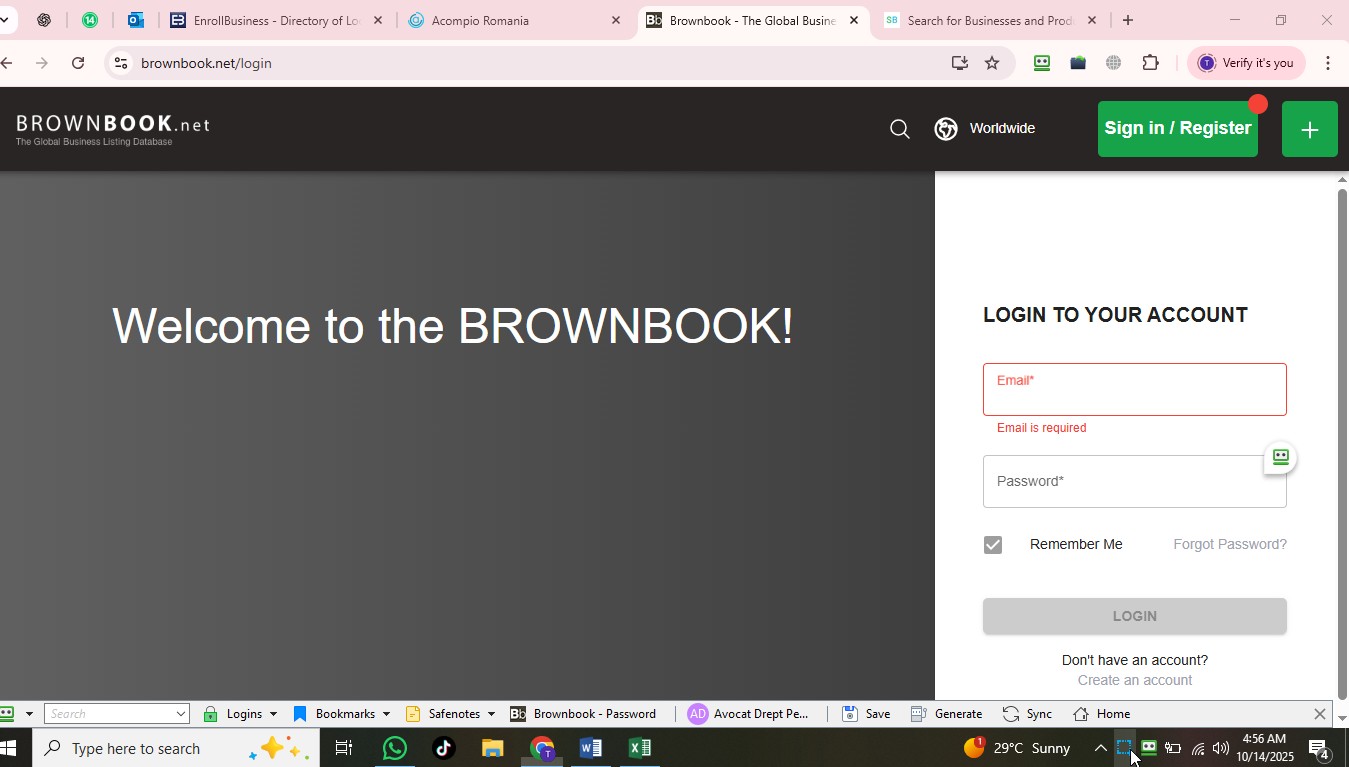The width and height of the screenshot is (1349, 767).
Task: Open the Create an account link
Action: [x=1134, y=680]
